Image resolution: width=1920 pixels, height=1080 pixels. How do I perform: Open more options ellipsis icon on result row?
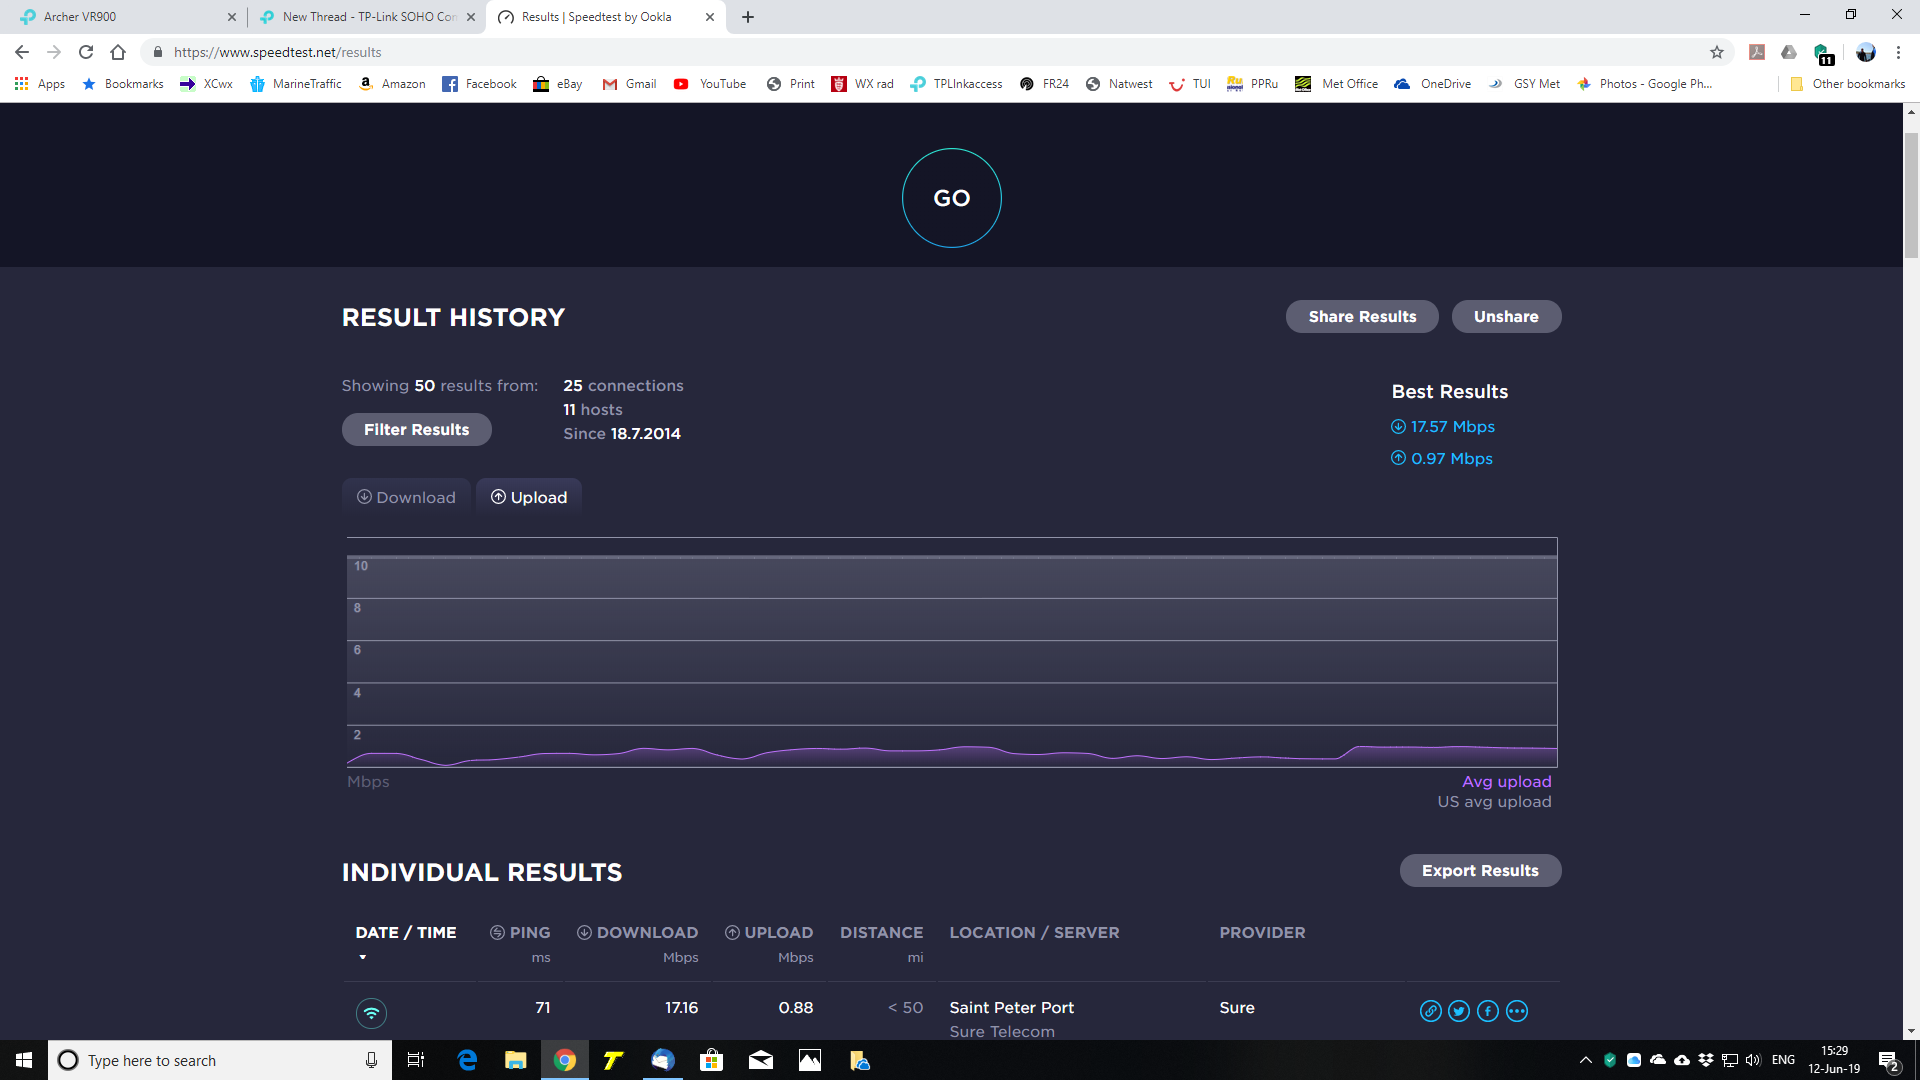tap(1517, 1011)
